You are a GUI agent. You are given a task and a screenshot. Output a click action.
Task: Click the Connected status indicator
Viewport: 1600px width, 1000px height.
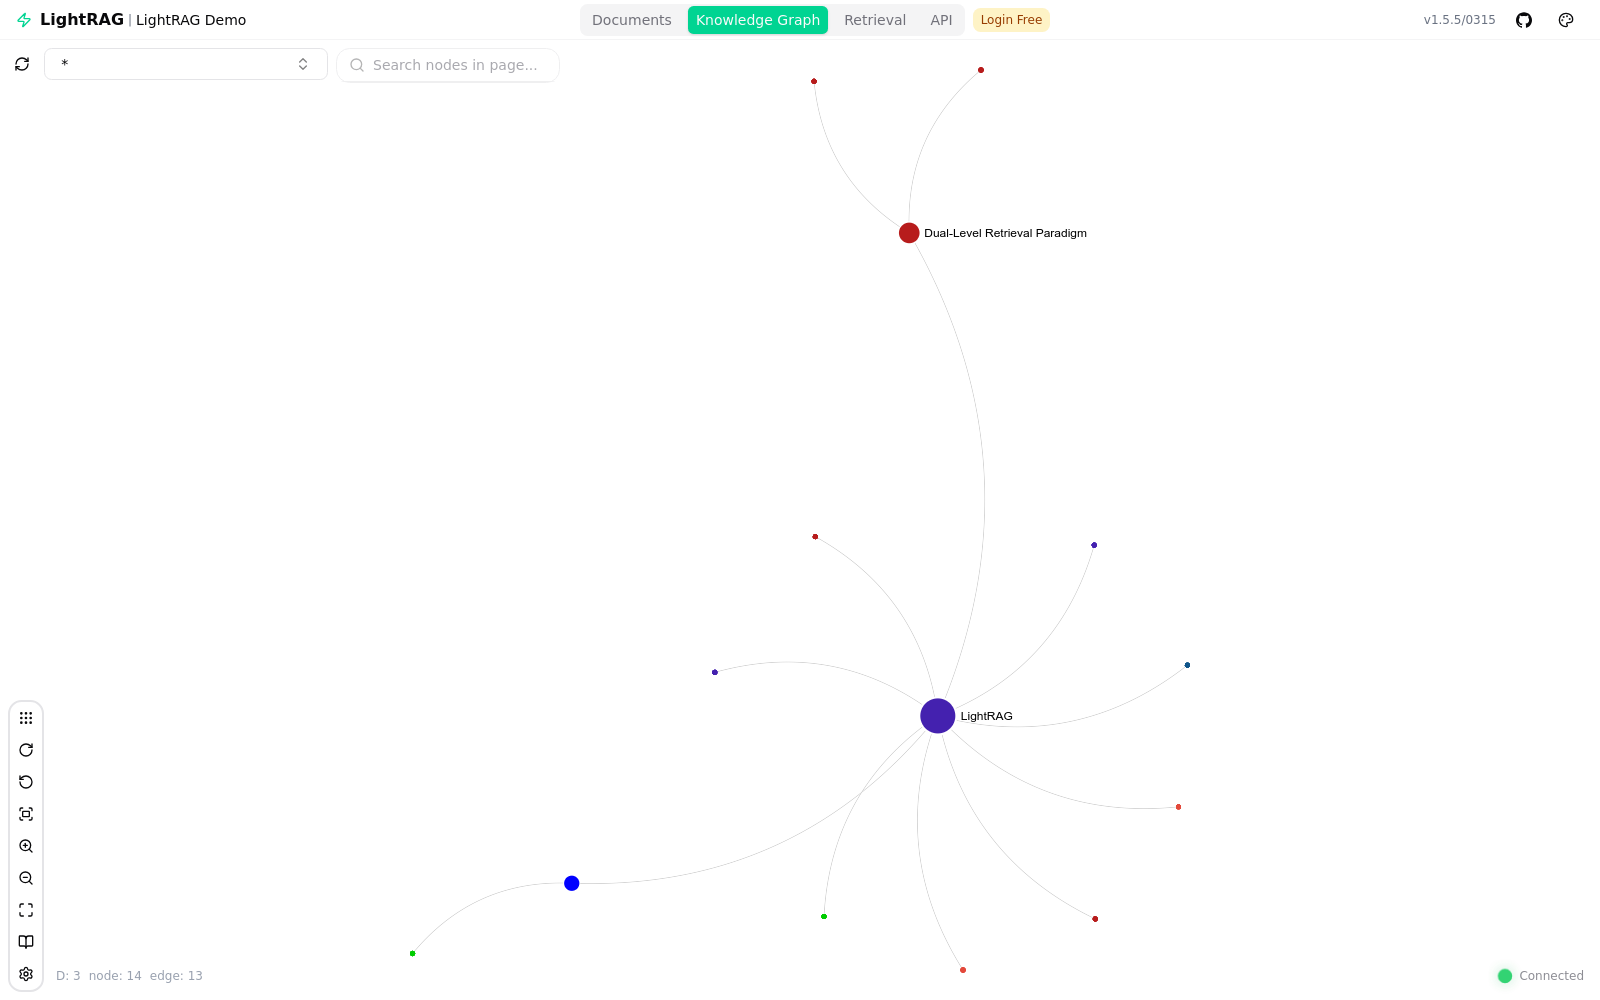[1540, 976]
